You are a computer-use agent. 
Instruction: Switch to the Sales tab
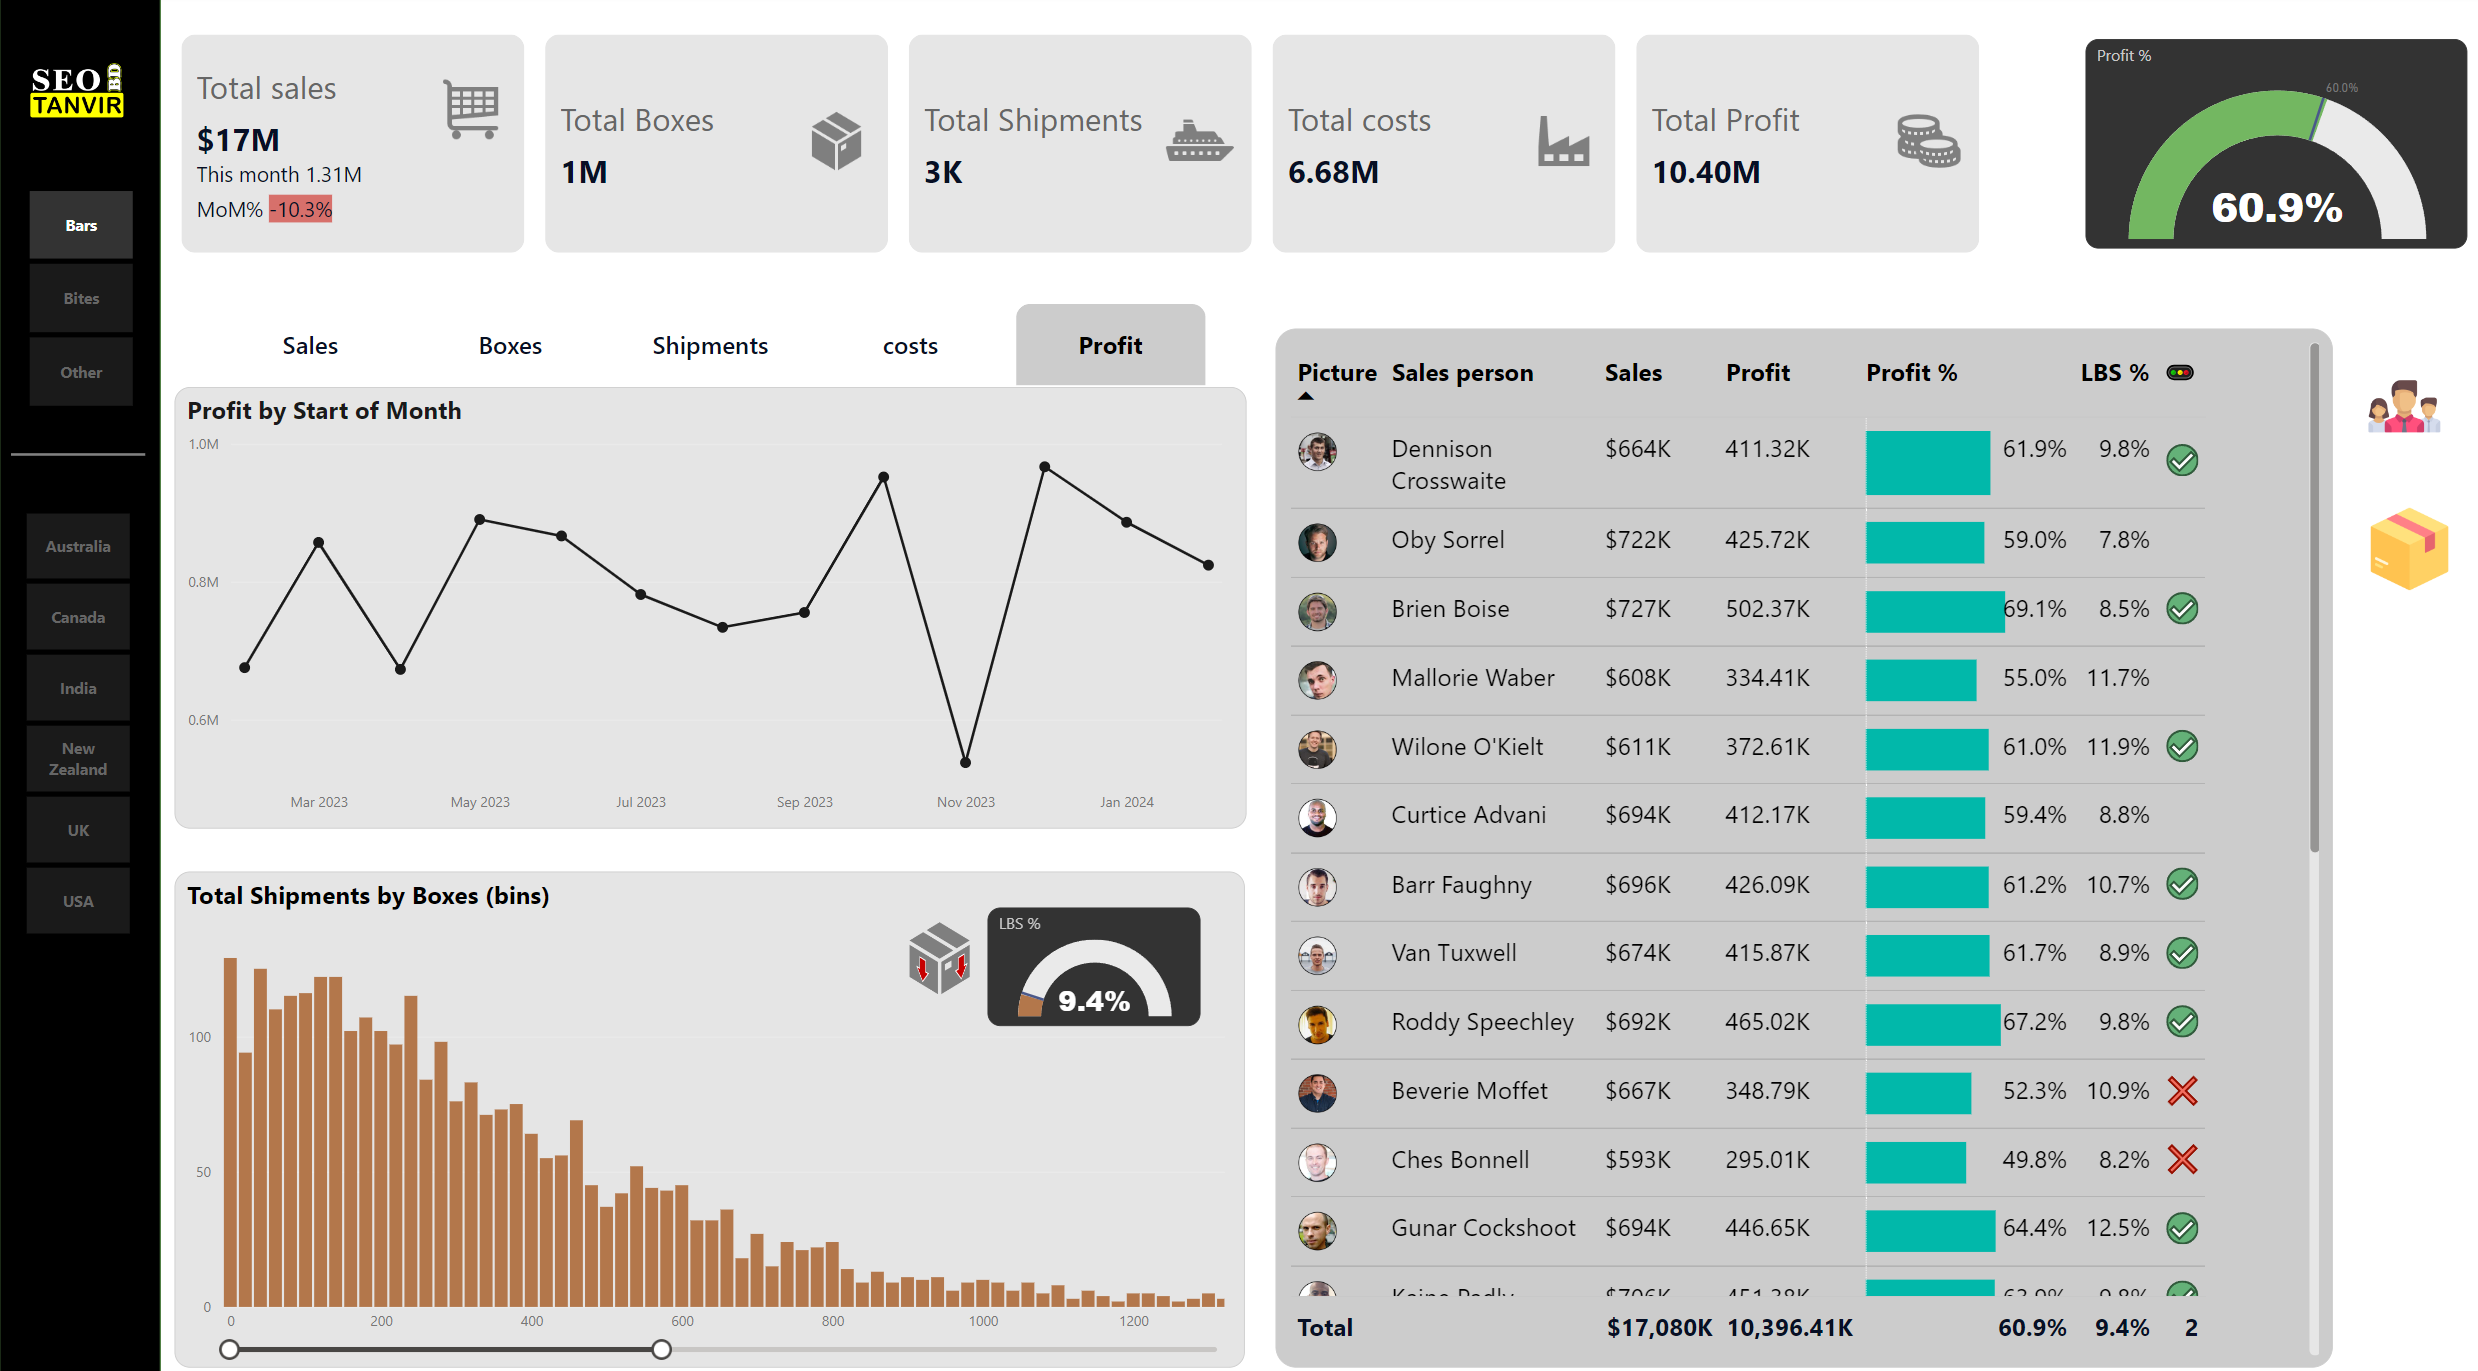(310, 346)
